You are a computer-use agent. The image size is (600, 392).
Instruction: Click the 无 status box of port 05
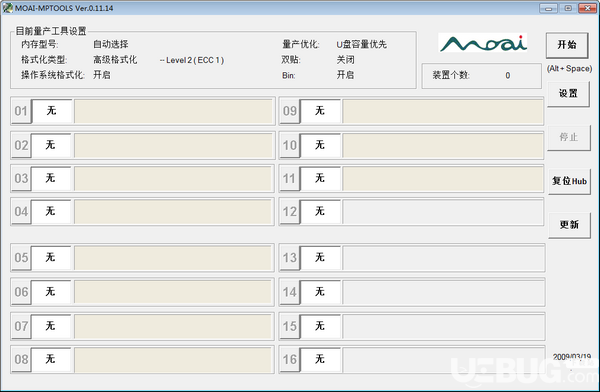click(x=52, y=257)
